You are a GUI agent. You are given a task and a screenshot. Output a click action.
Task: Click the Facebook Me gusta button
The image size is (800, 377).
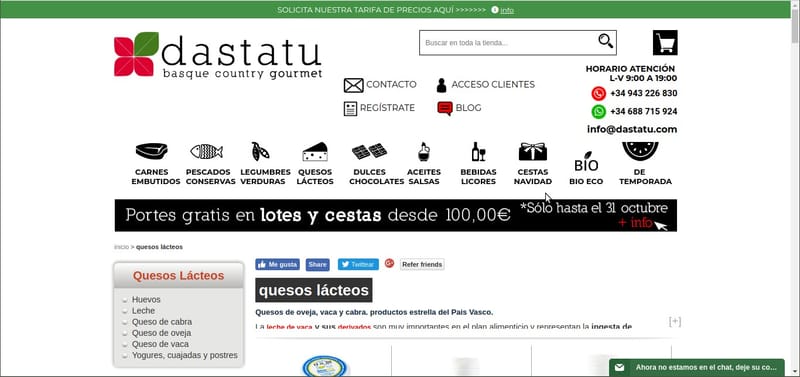coord(278,265)
